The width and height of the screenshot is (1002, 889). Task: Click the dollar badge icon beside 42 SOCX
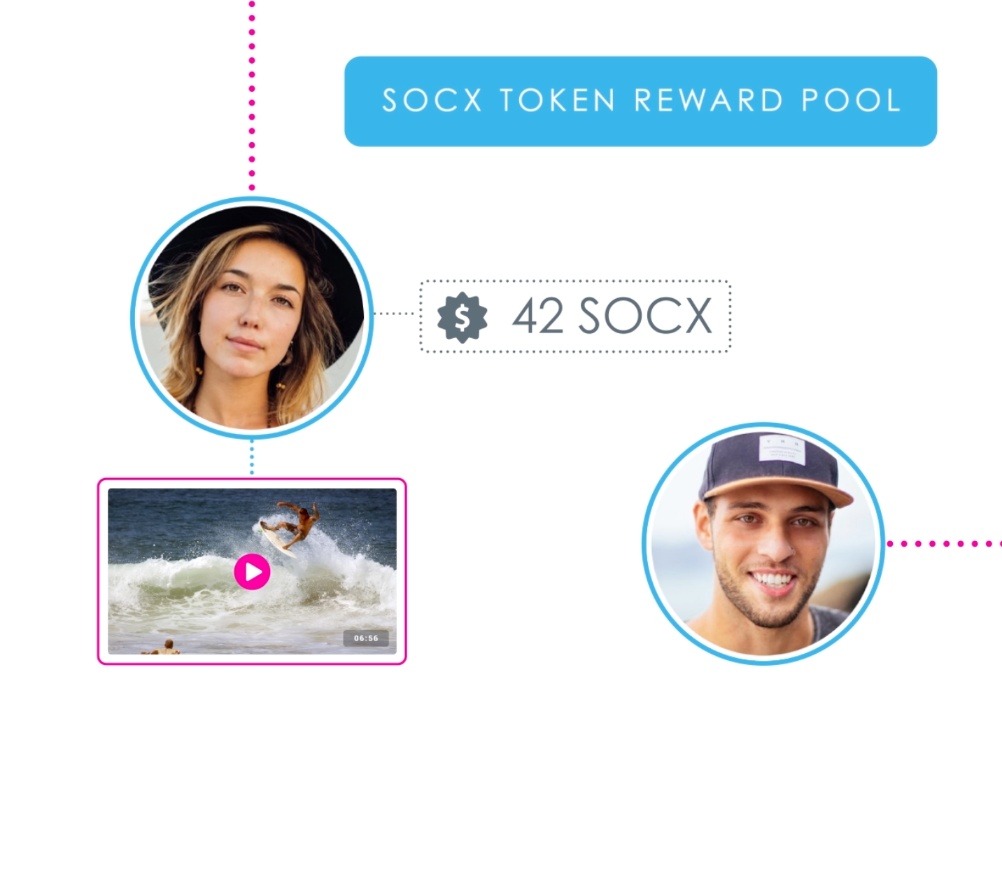point(462,318)
